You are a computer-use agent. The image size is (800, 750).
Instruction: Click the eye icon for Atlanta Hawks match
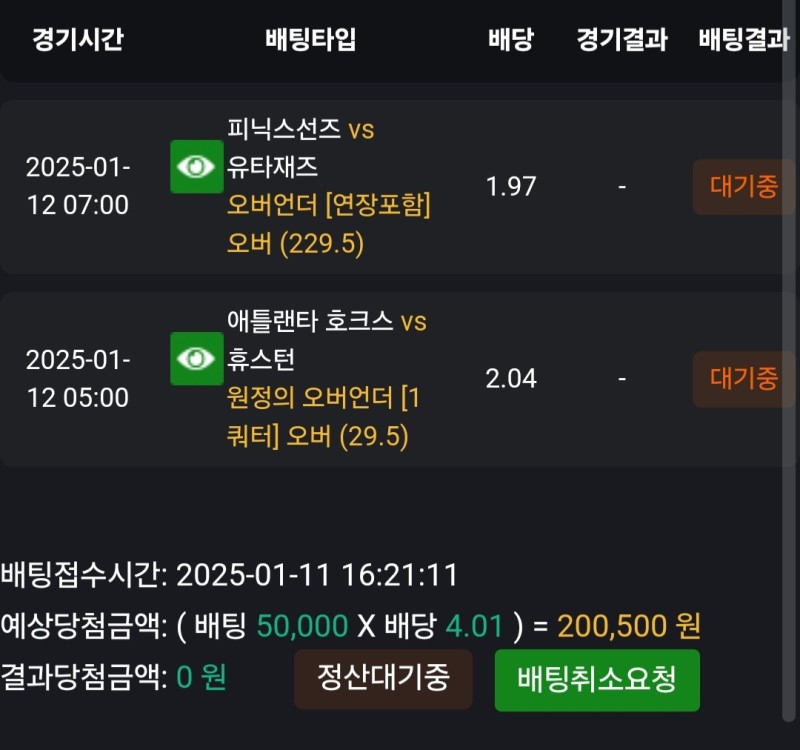pos(196,359)
